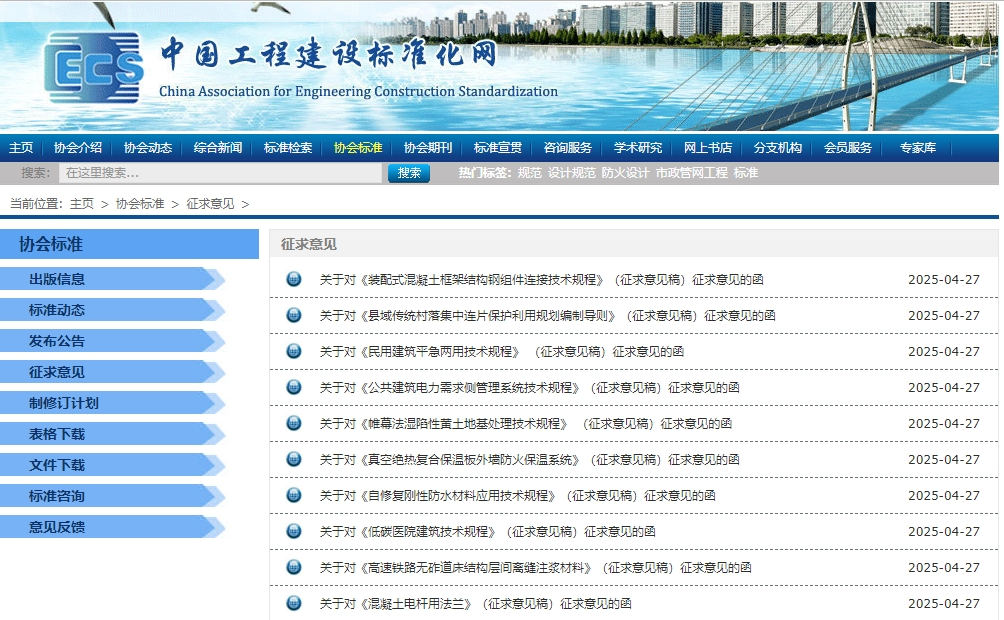Click globe icon beside 混凝土电杆用法兰 entry
Viewport: 1004px width, 620px height.
tap(294, 604)
